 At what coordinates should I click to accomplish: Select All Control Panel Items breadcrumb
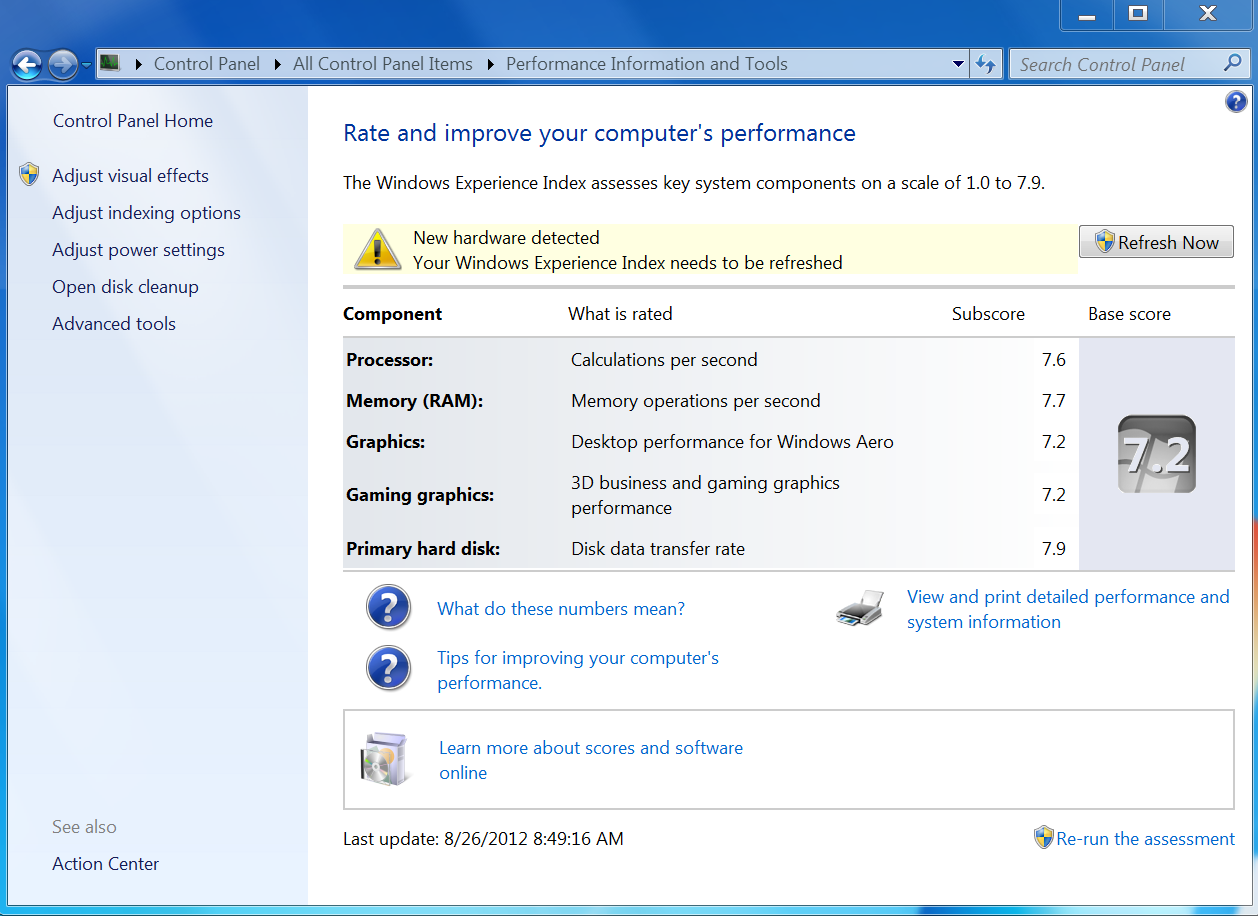[383, 64]
